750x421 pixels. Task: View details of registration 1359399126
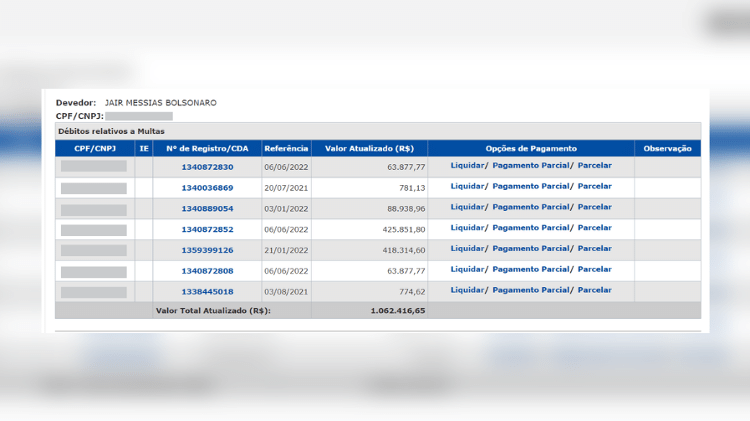pos(207,250)
